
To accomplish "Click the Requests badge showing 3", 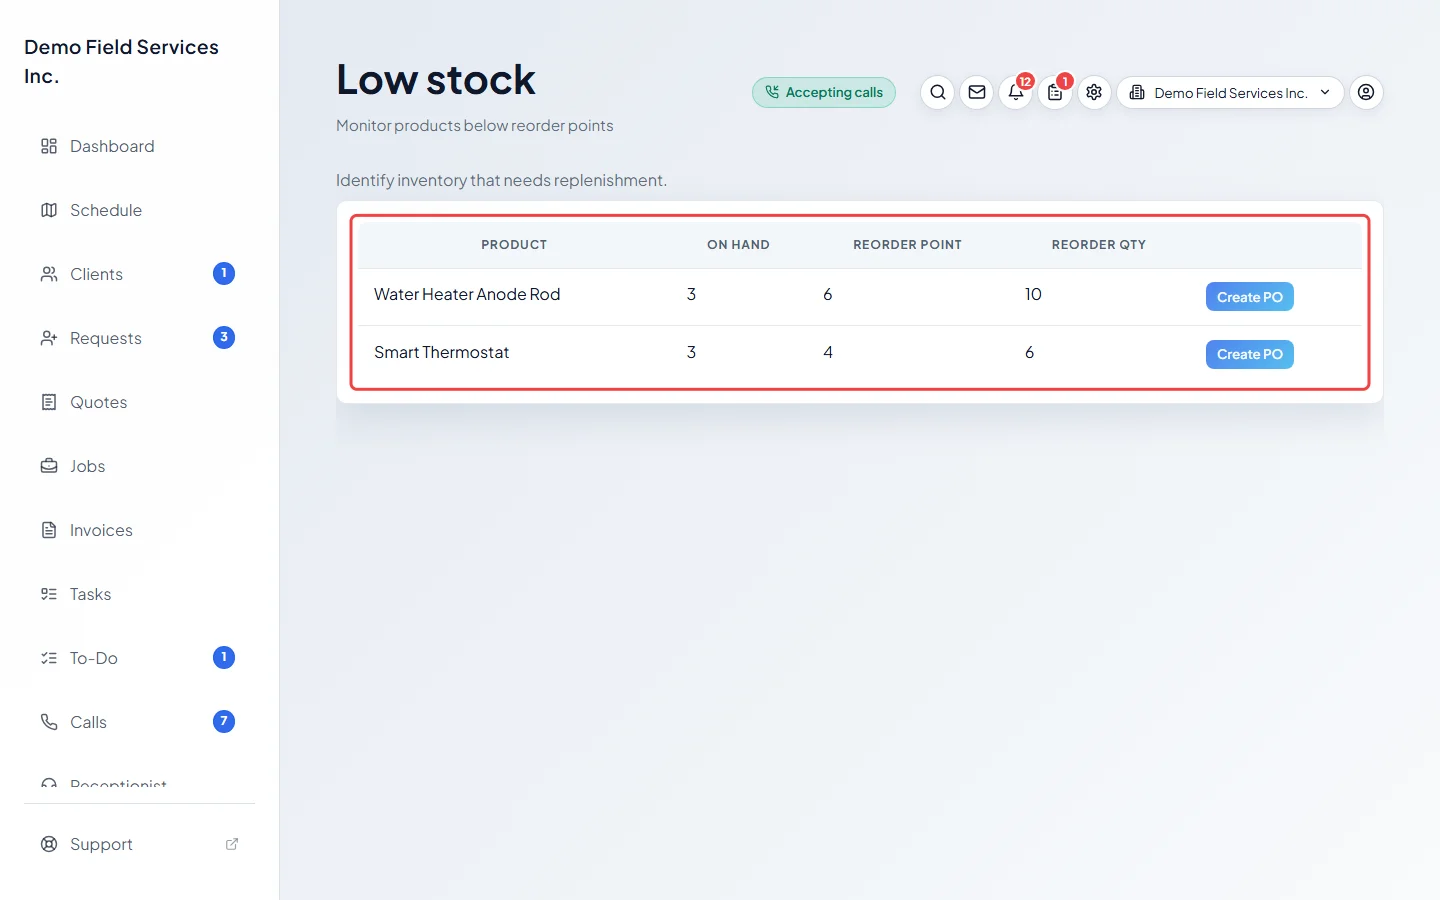I will point(224,338).
